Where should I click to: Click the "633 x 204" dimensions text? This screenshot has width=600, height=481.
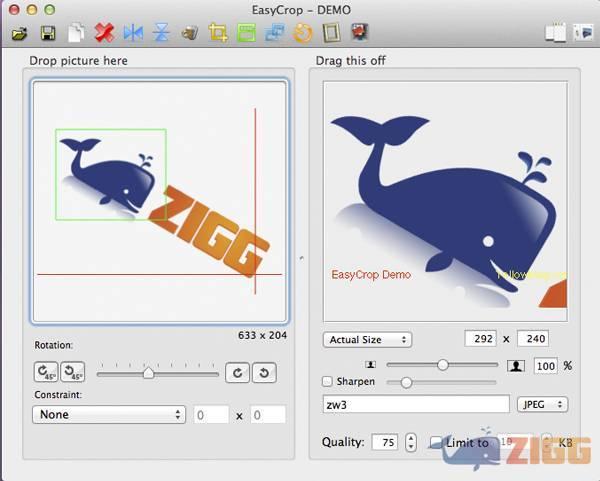(x=262, y=335)
